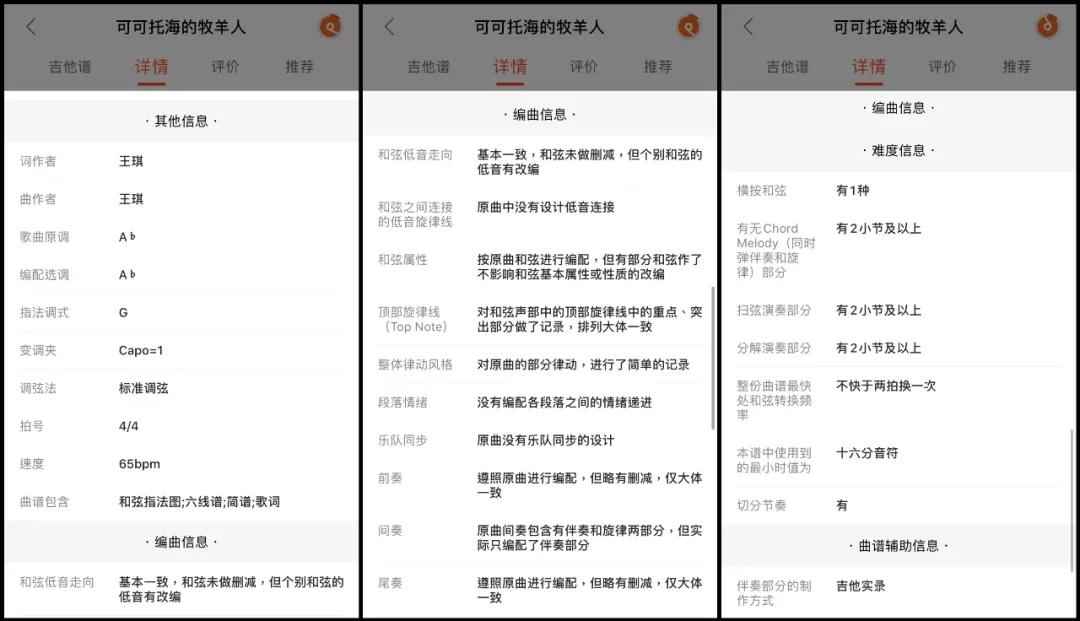Select the 推荐 tab in the right panel
The image size is (1080, 621).
point(1017,68)
